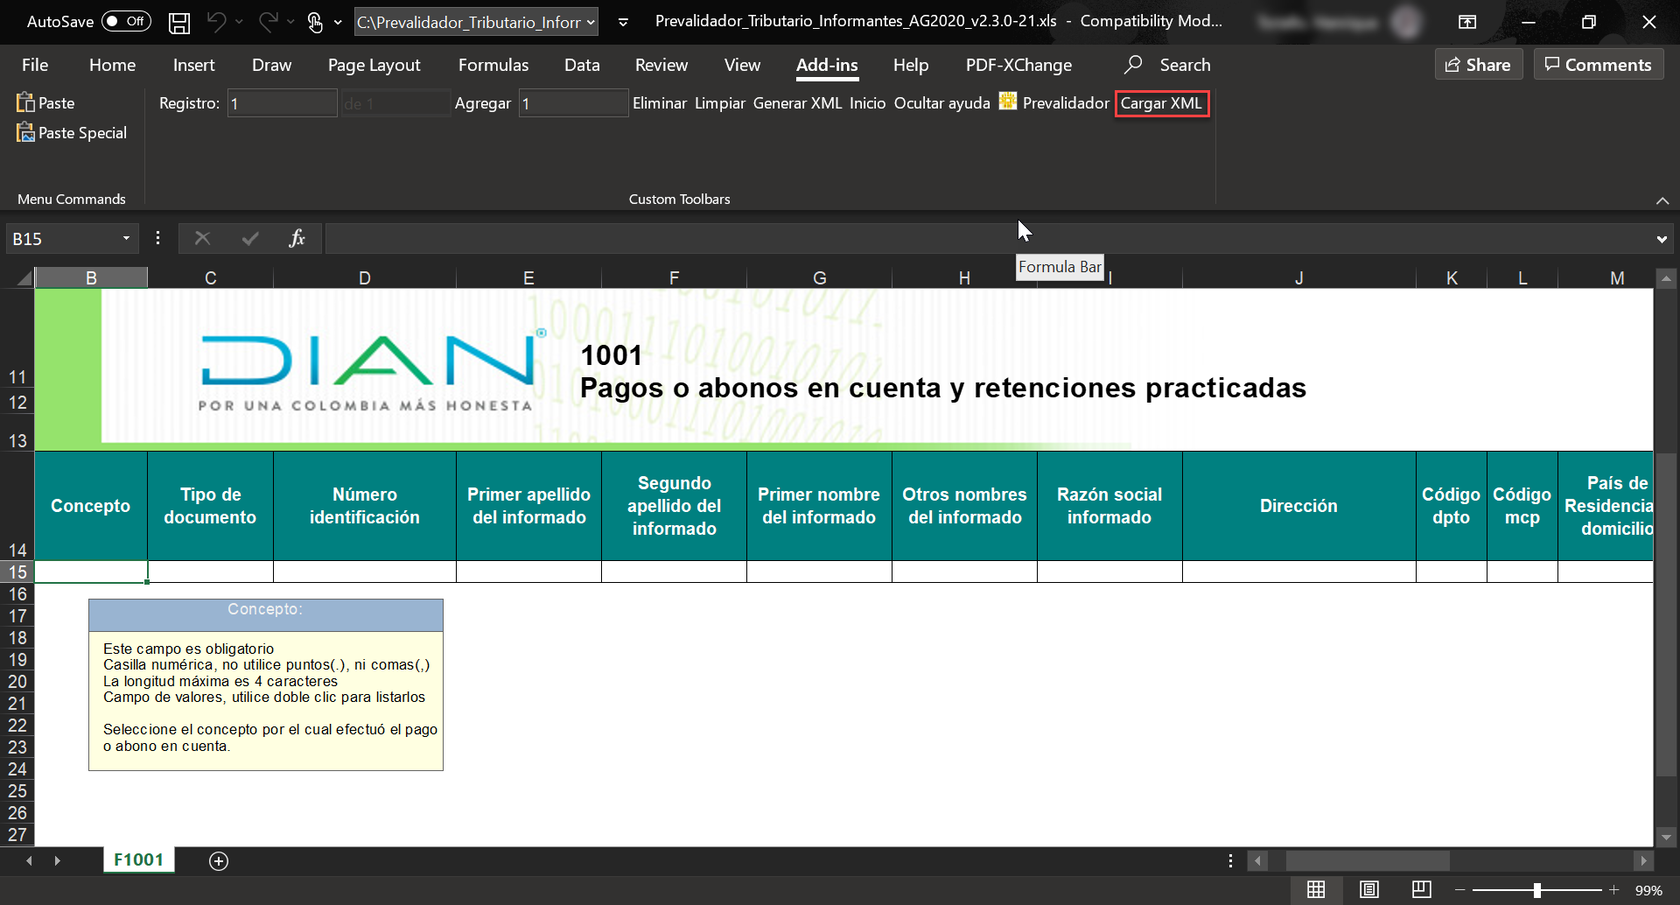Open the Undo history dropdown arrow

pyautogui.click(x=239, y=22)
